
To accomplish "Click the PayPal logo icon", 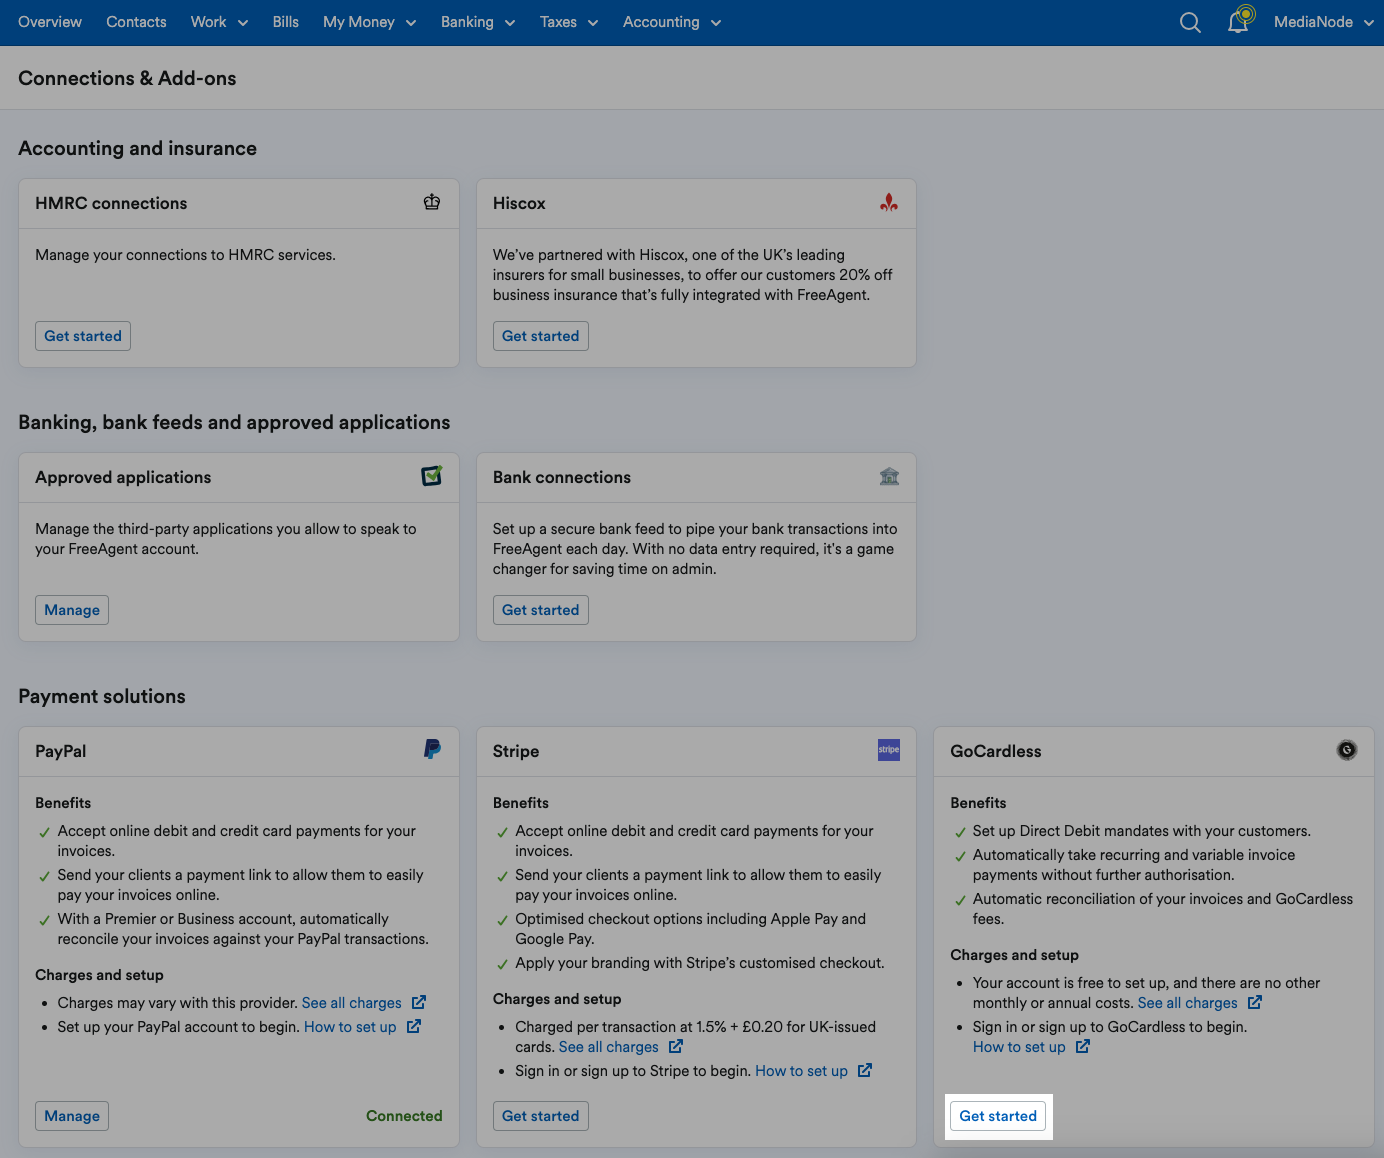I will (x=431, y=749).
